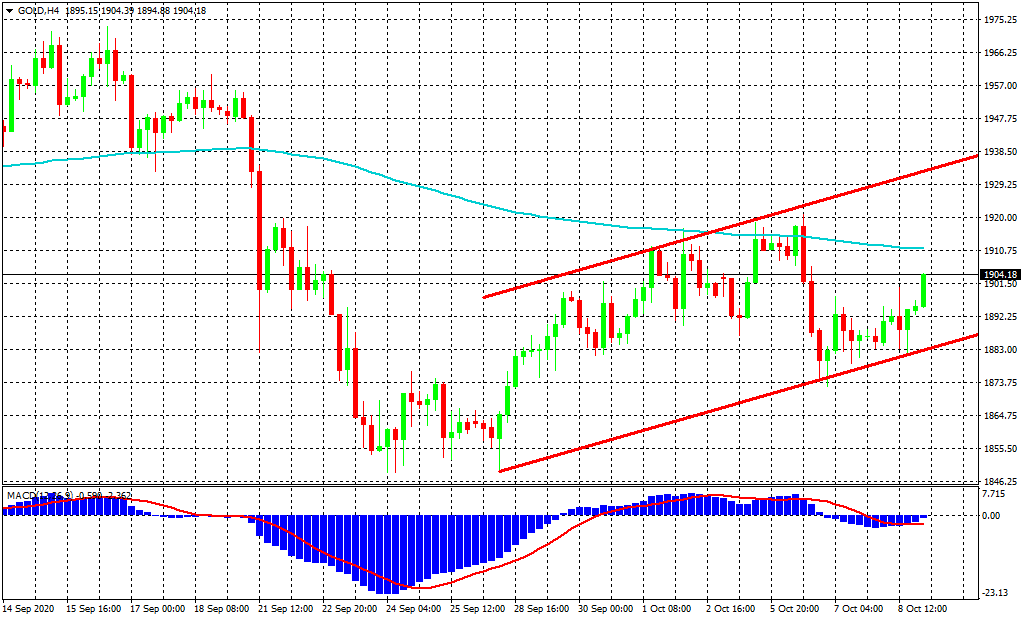The image size is (1024, 620).
Task: Click the 1975.25 price axis label
Action: (x=1000, y=20)
